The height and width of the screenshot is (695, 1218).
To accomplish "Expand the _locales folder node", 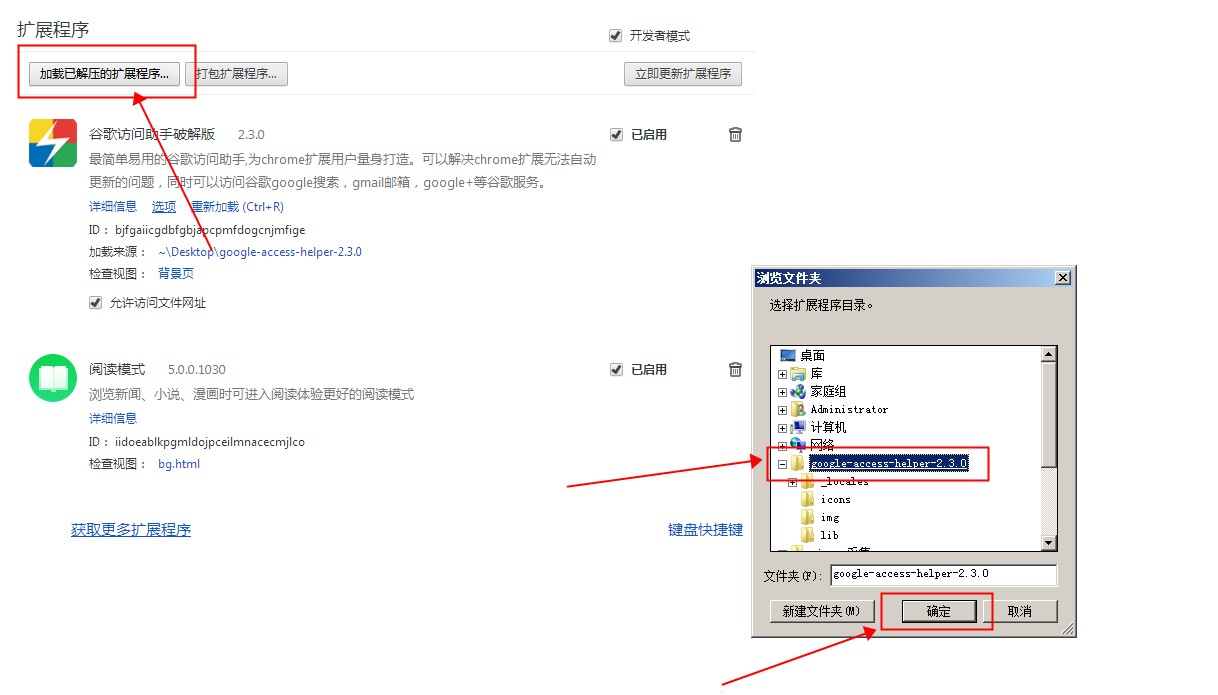I will click(792, 482).
